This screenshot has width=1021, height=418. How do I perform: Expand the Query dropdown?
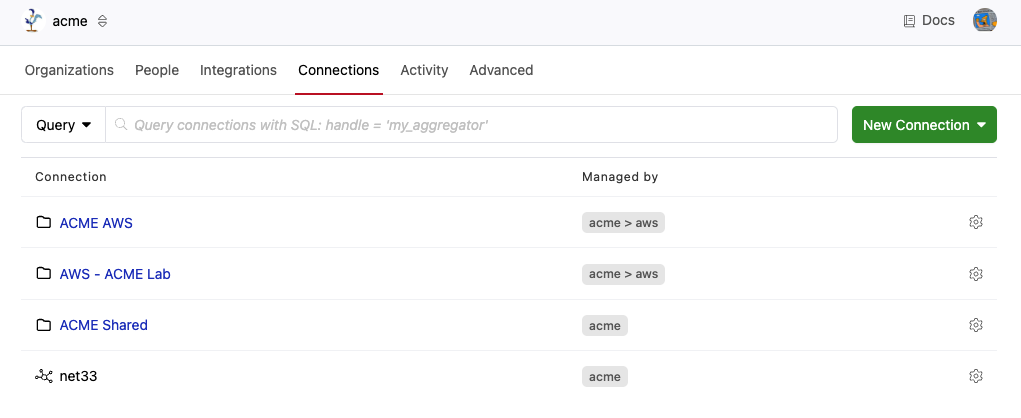[63, 125]
